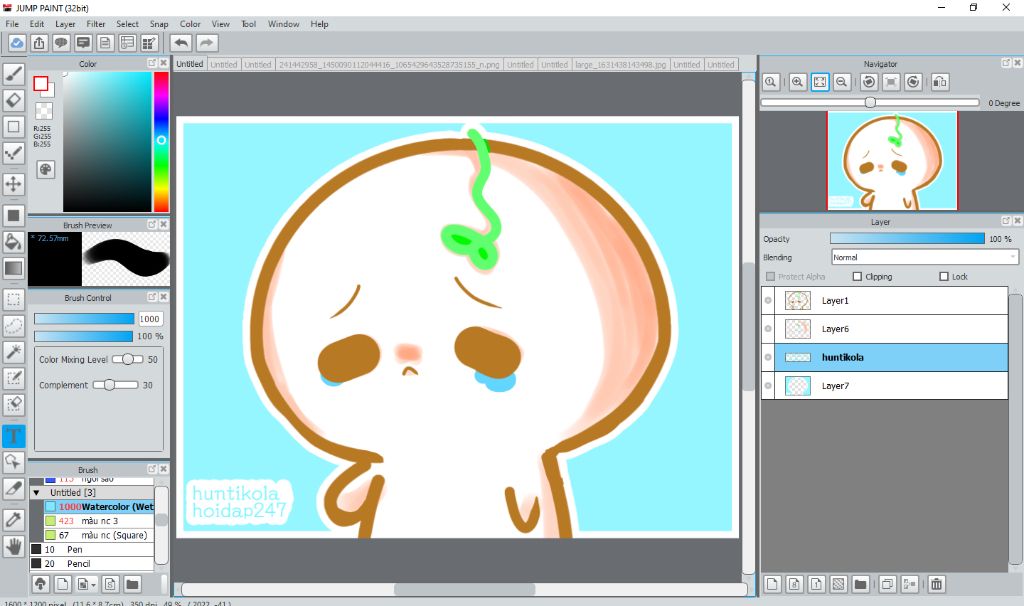Toggle visibility of Layer6
Image resolution: width=1024 pixels, height=606 pixels.
click(x=768, y=328)
